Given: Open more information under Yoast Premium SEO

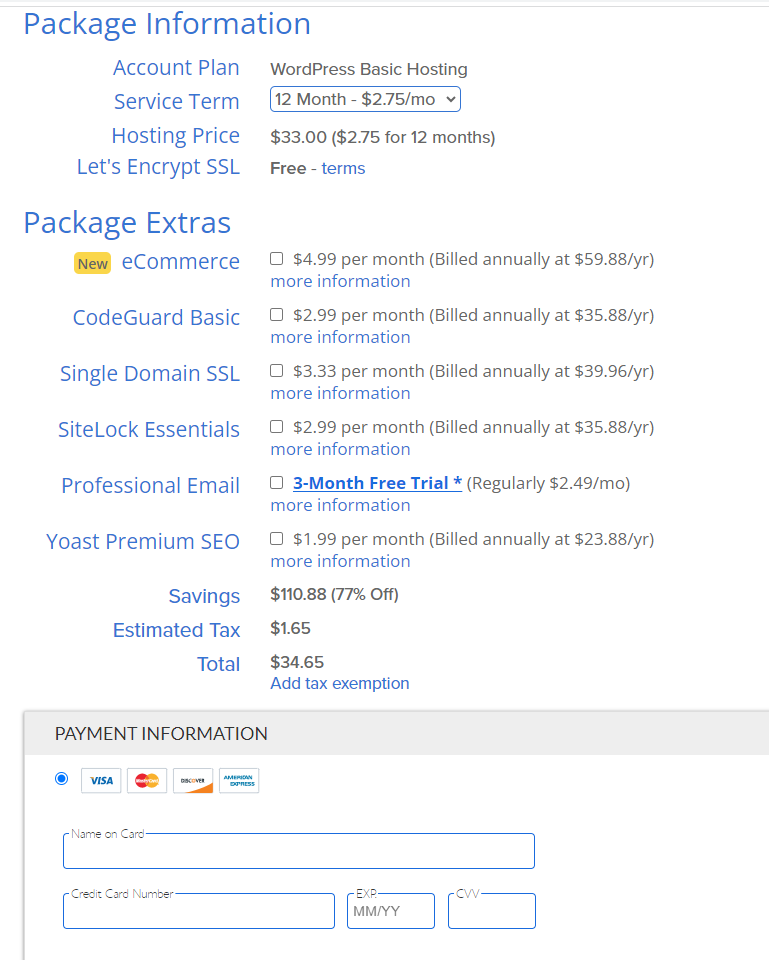Looking at the screenshot, I should (x=340, y=561).
